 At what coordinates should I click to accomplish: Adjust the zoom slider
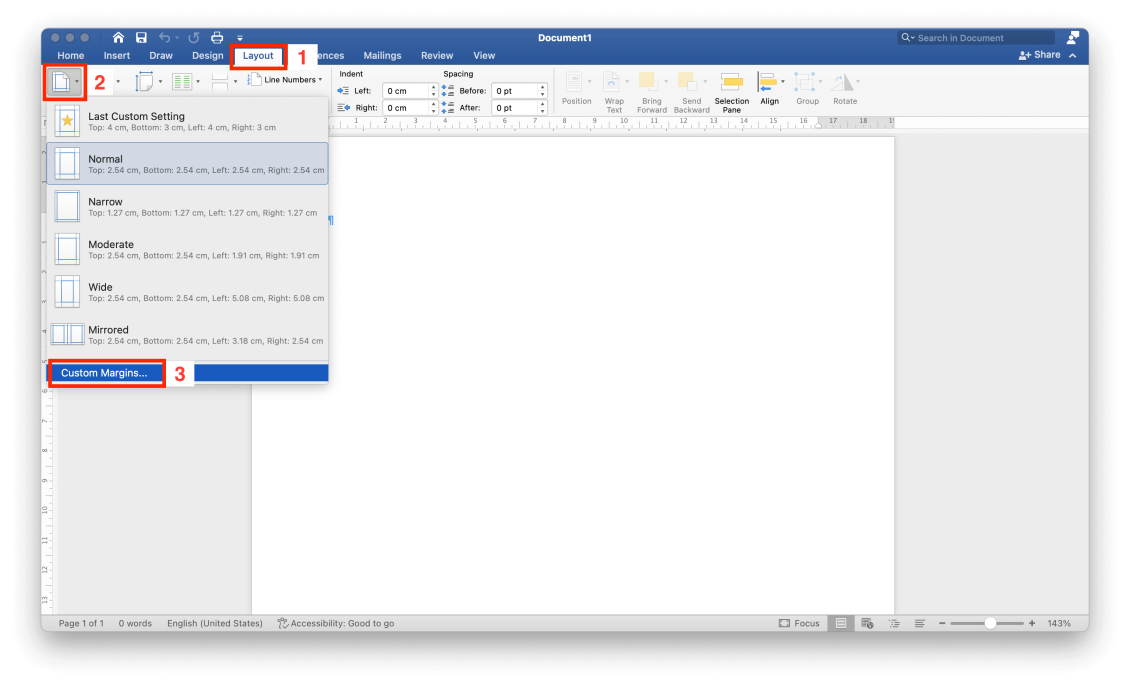click(x=991, y=622)
